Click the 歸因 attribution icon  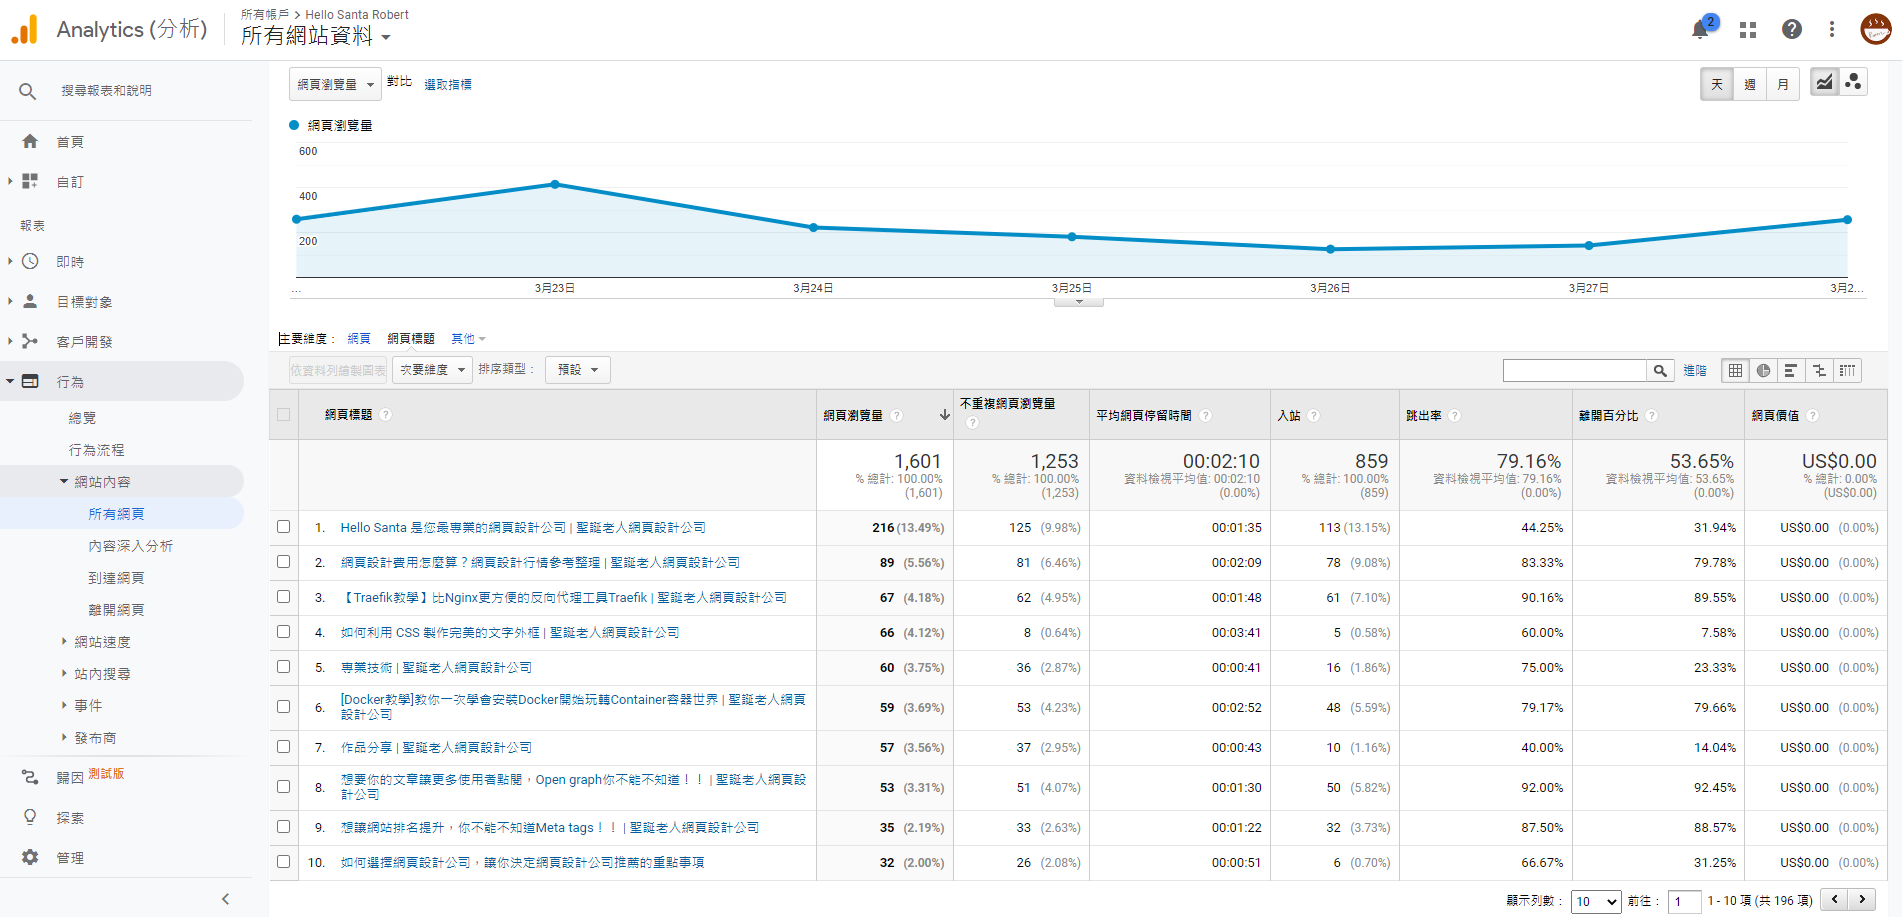pos(30,777)
